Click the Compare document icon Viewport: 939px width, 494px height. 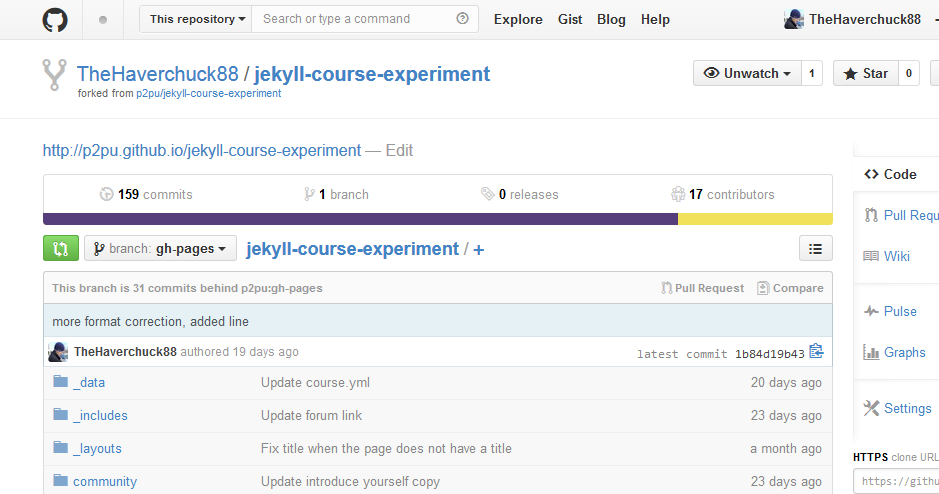point(763,288)
